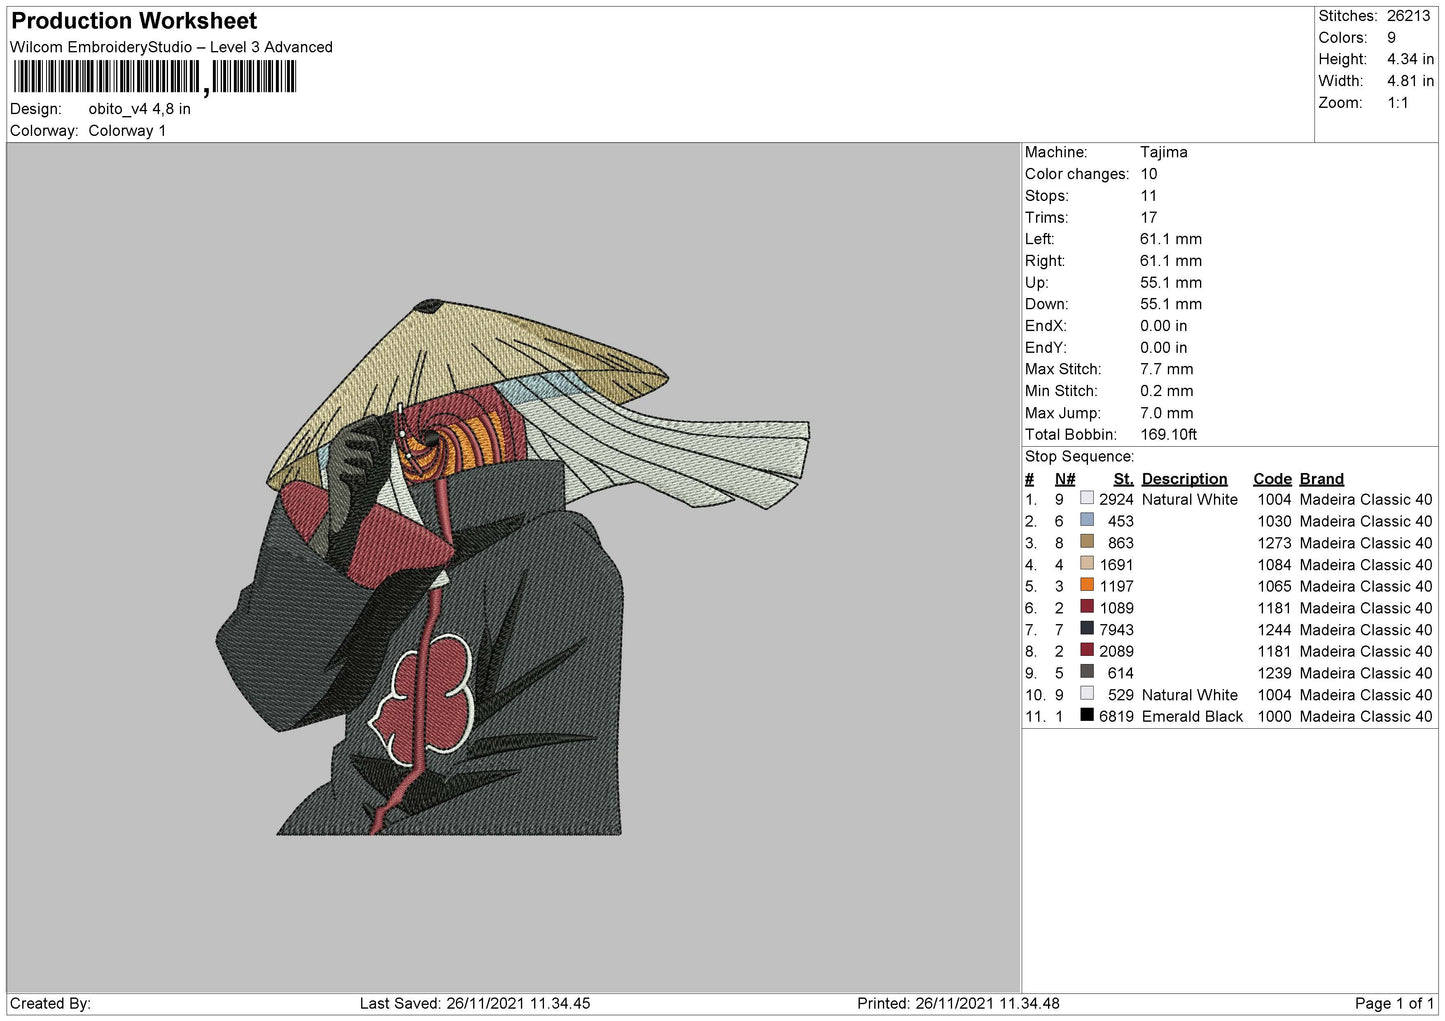The height and width of the screenshot is (1021, 1445).
Task: Click the Total Bobbin value 169.10ft
Action: click(1169, 435)
